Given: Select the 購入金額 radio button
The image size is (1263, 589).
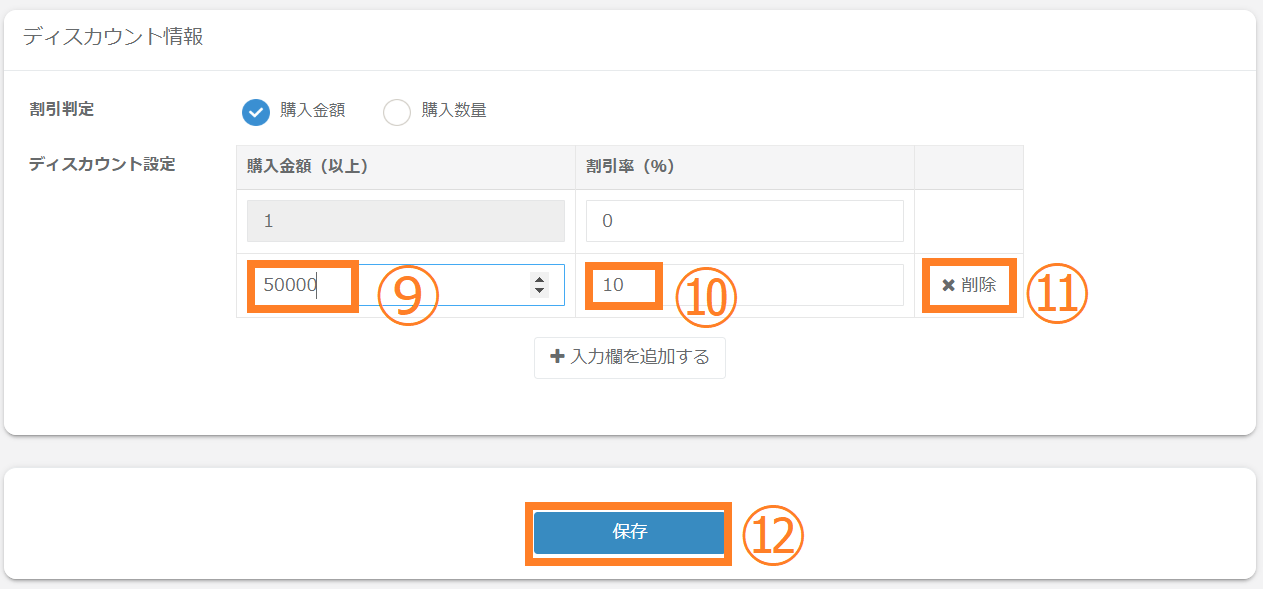Looking at the screenshot, I should point(256,112).
